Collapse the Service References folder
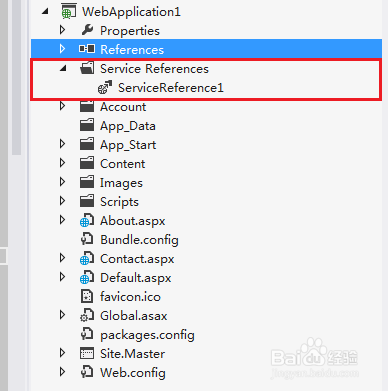This screenshot has height=391, width=388. tap(63, 68)
